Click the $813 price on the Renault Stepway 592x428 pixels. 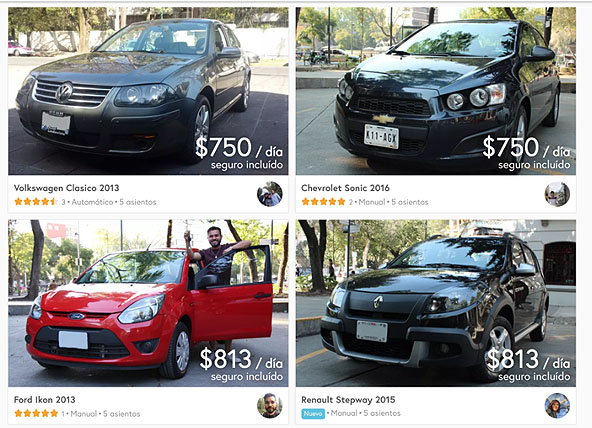click(x=513, y=359)
